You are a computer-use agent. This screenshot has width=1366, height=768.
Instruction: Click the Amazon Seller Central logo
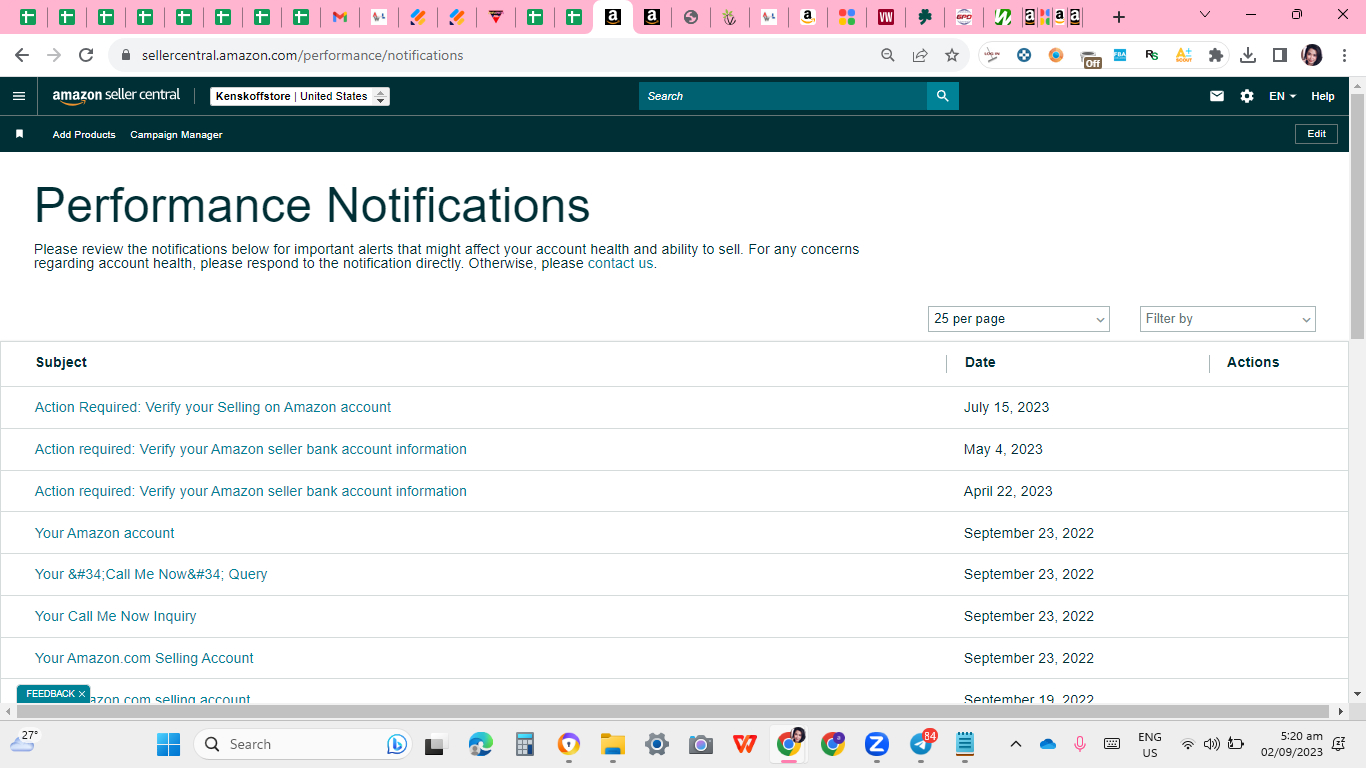pos(116,96)
